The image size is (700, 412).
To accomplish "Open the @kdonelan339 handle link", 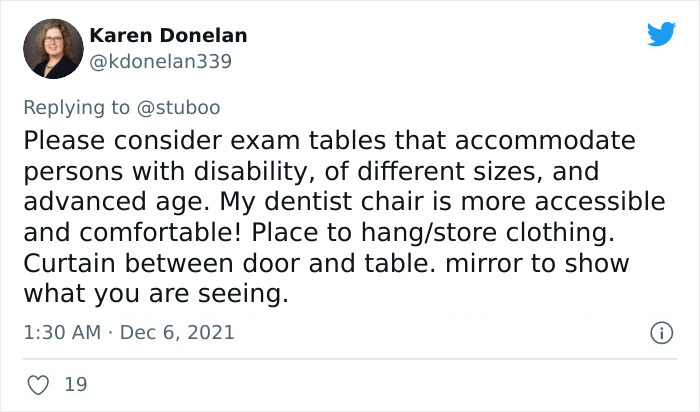I will click(x=161, y=61).
